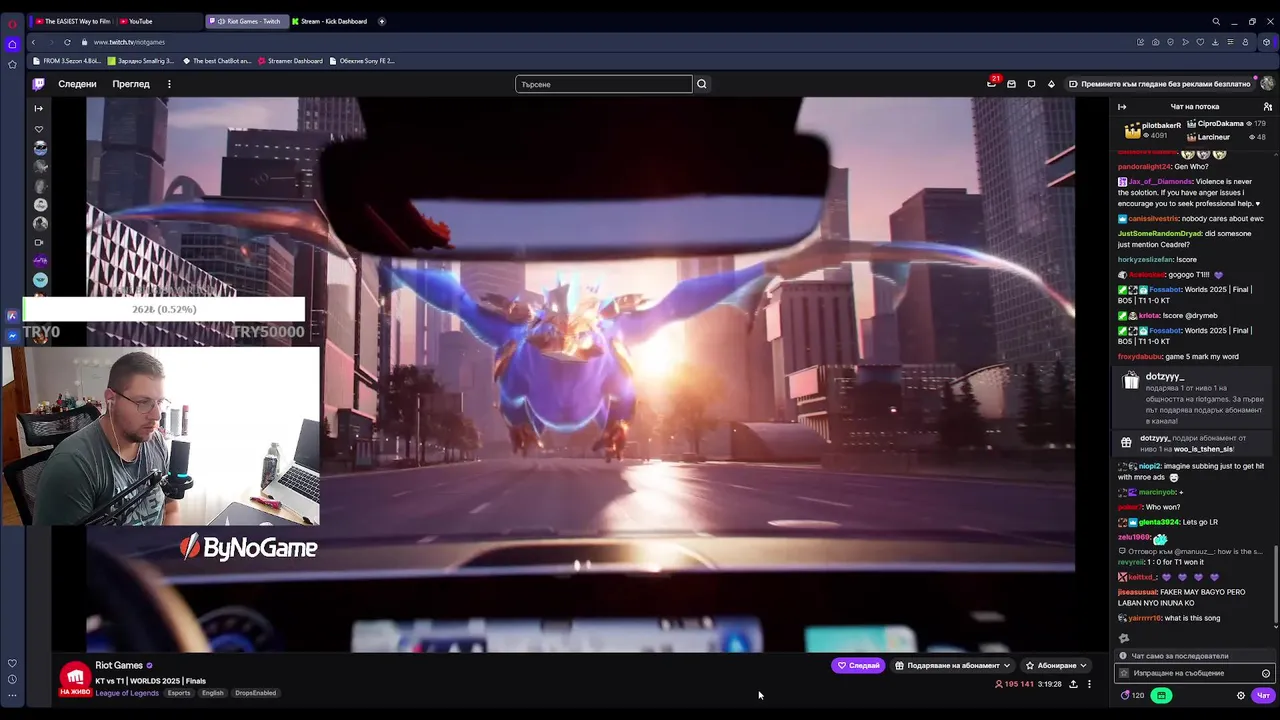Open FROM 3.Sezon bookmark
Image resolution: width=1280 pixels, height=720 pixels.
[x=67, y=61]
